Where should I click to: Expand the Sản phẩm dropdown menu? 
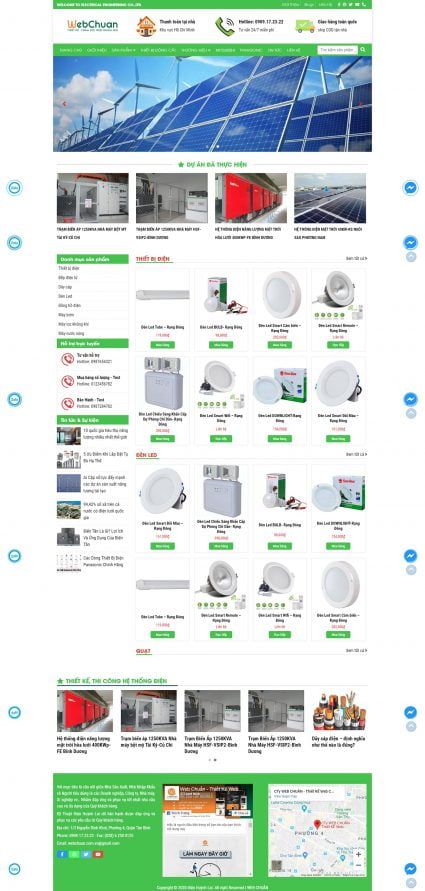coord(123,50)
